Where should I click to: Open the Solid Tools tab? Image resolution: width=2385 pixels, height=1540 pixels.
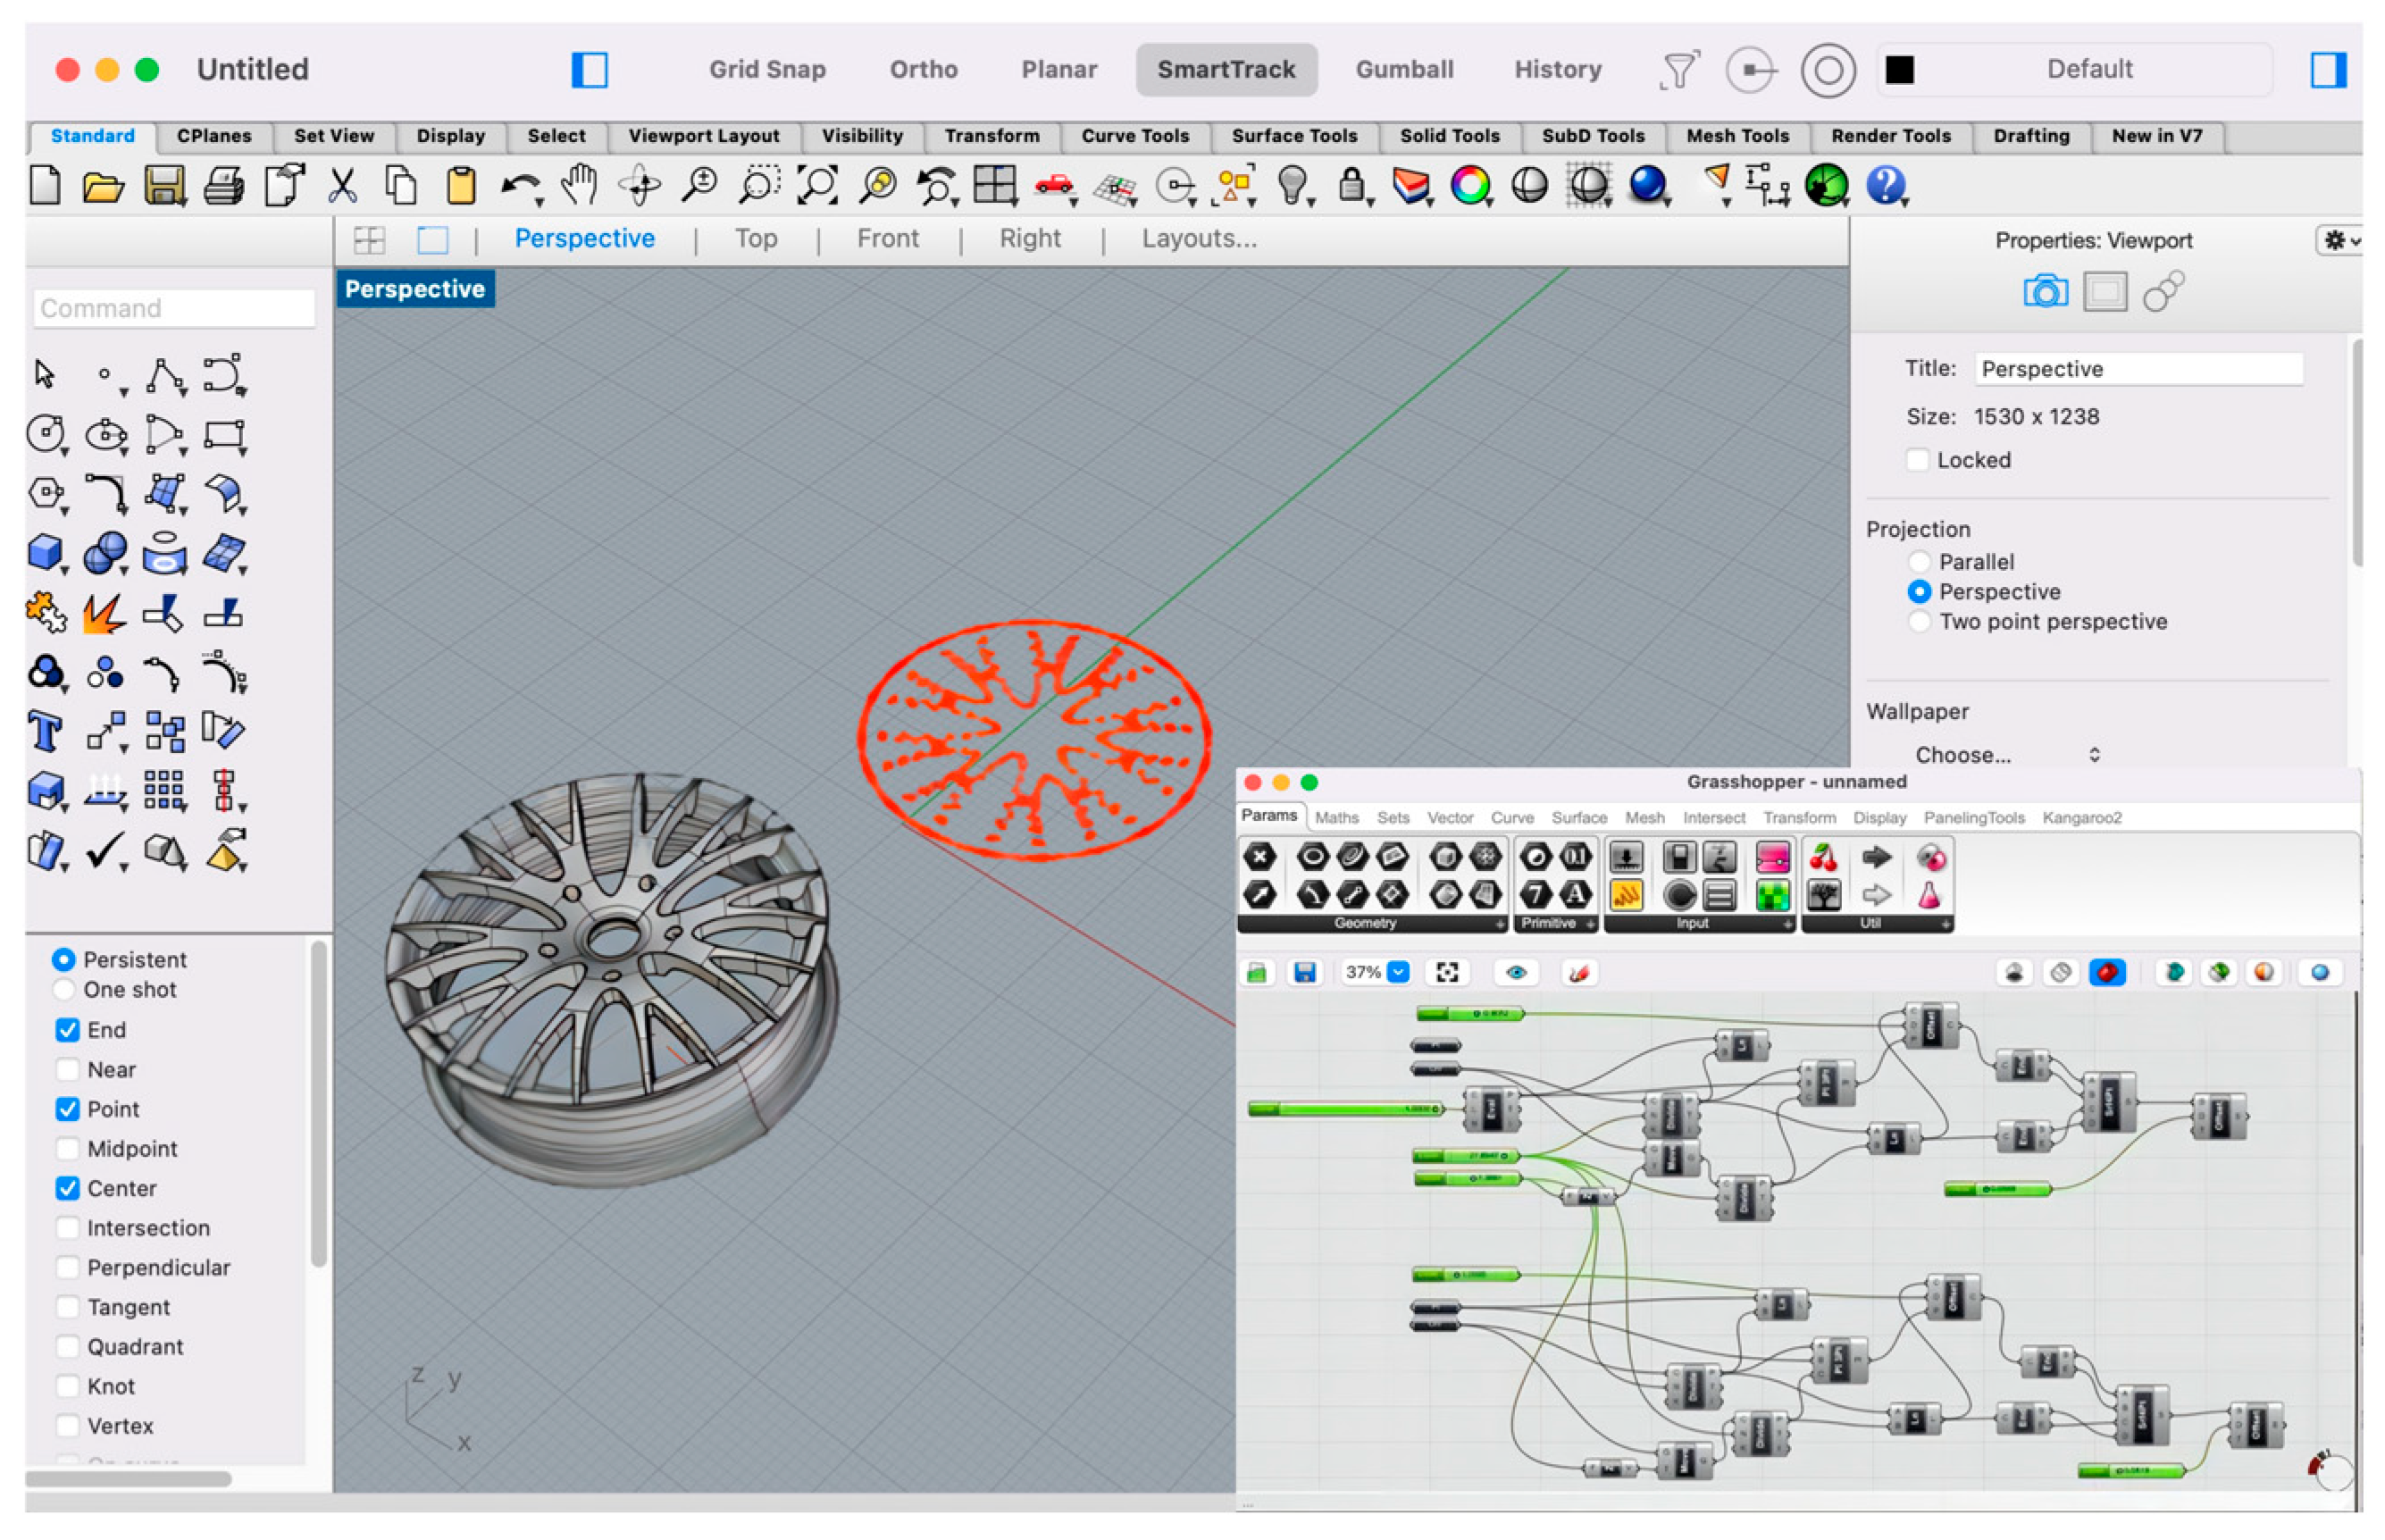(1449, 136)
